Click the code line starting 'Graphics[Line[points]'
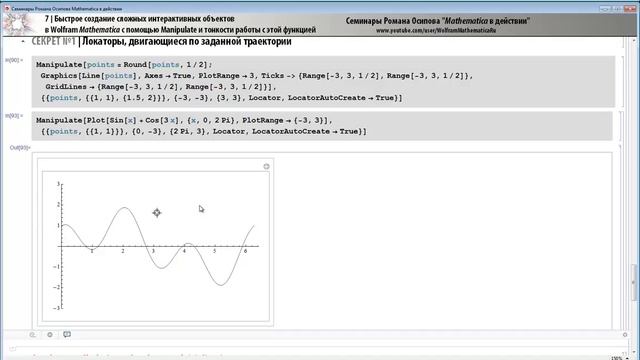 [256, 76]
